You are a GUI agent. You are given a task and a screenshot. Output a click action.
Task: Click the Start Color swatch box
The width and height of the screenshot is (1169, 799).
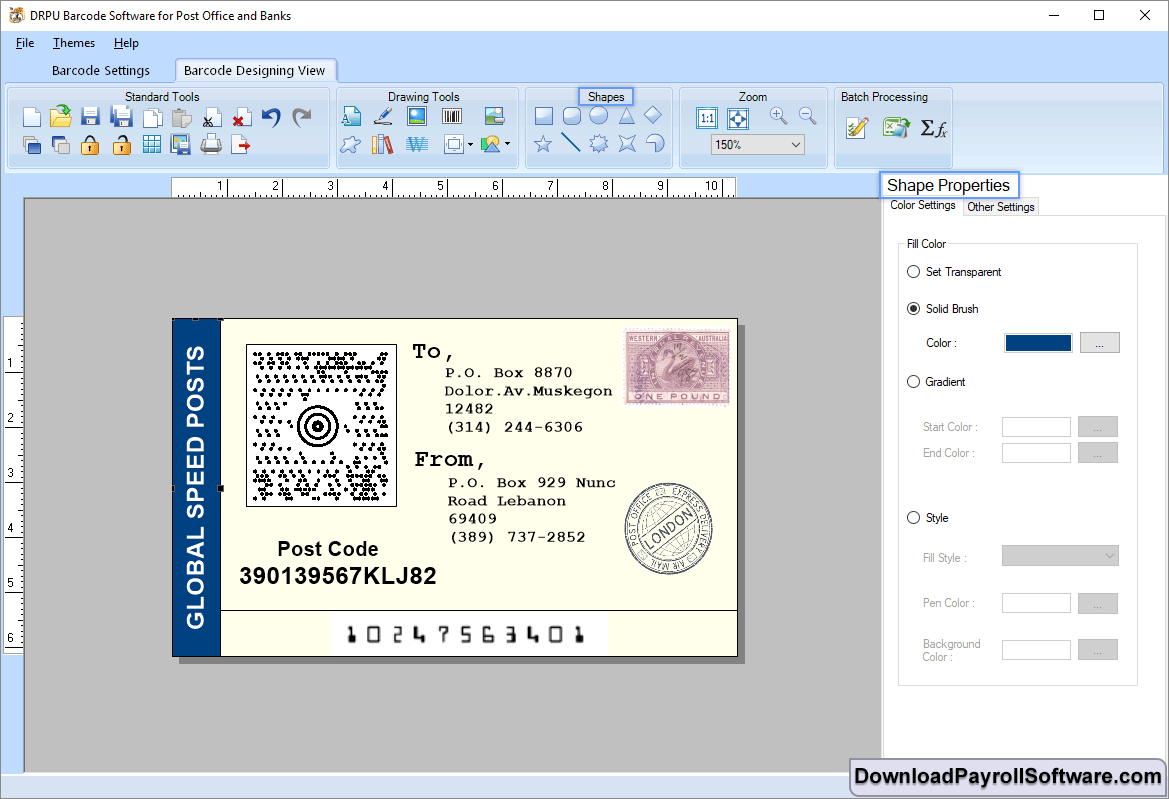(1036, 427)
